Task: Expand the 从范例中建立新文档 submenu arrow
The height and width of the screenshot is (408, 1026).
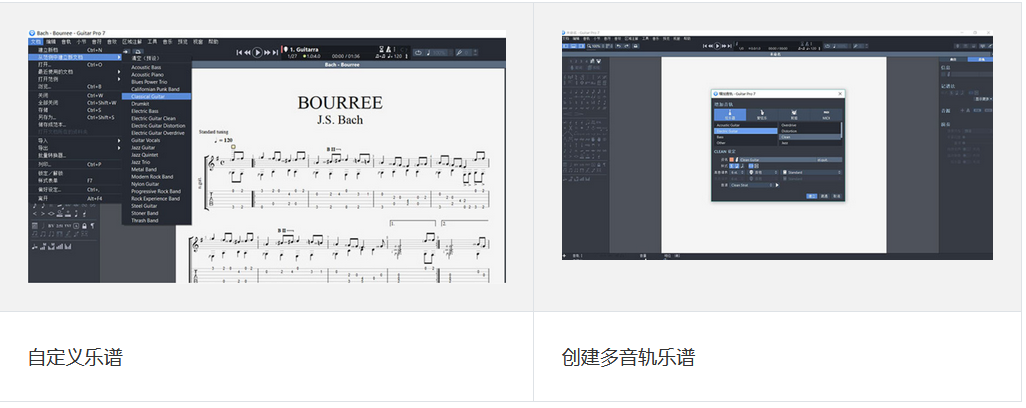Action: coord(118,57)
